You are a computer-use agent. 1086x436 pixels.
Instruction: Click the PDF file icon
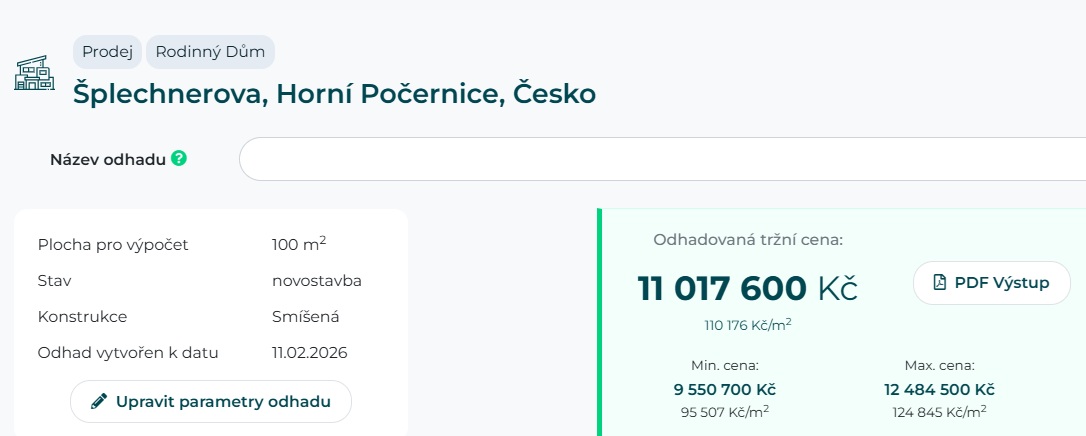pos(939,283)
